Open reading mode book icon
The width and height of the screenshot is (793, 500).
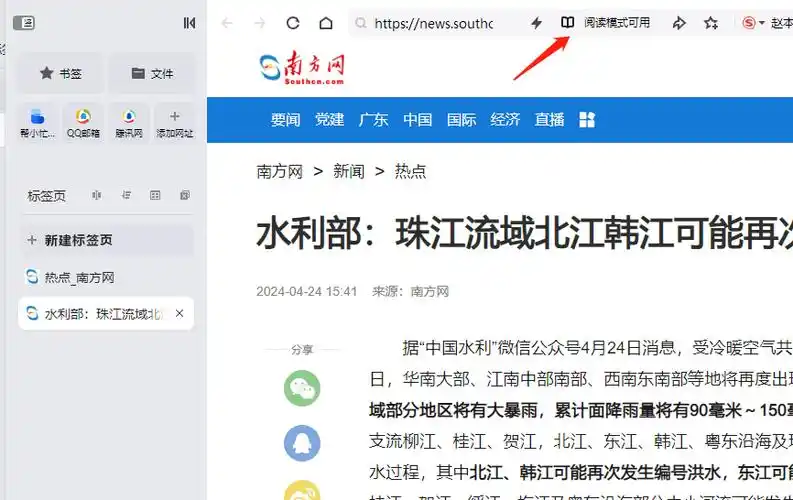(567, 23)
